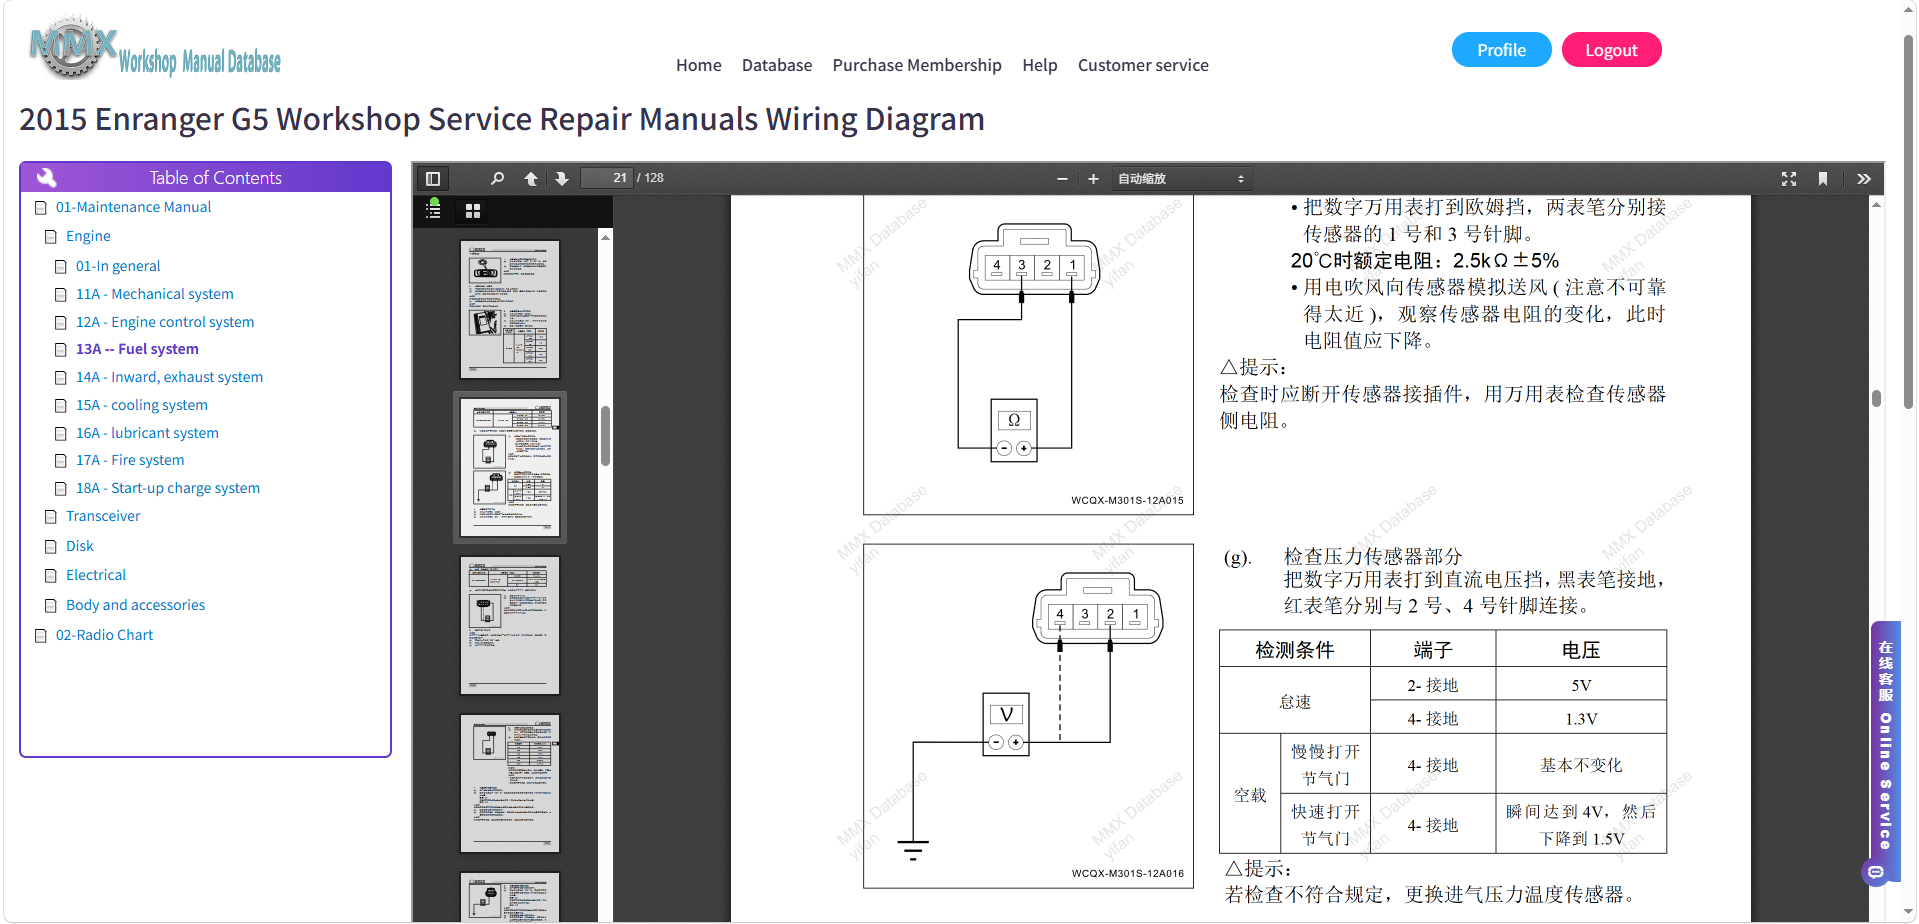Screen dimensions: 1919x924
Task: Click the document icon beside 17A - Fire system
Action: 61,461
